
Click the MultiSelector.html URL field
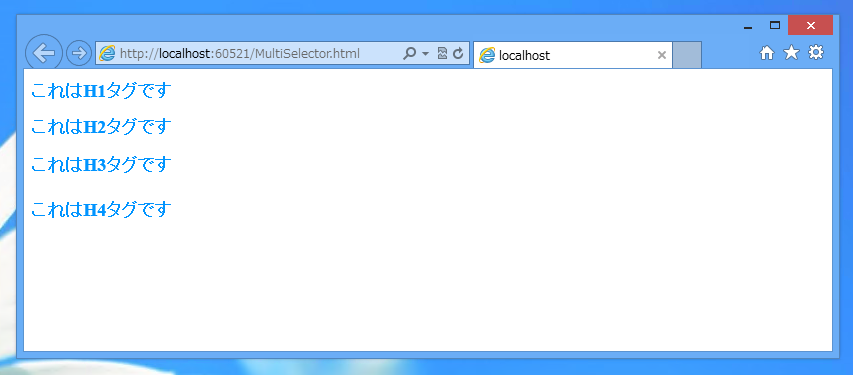249,53
